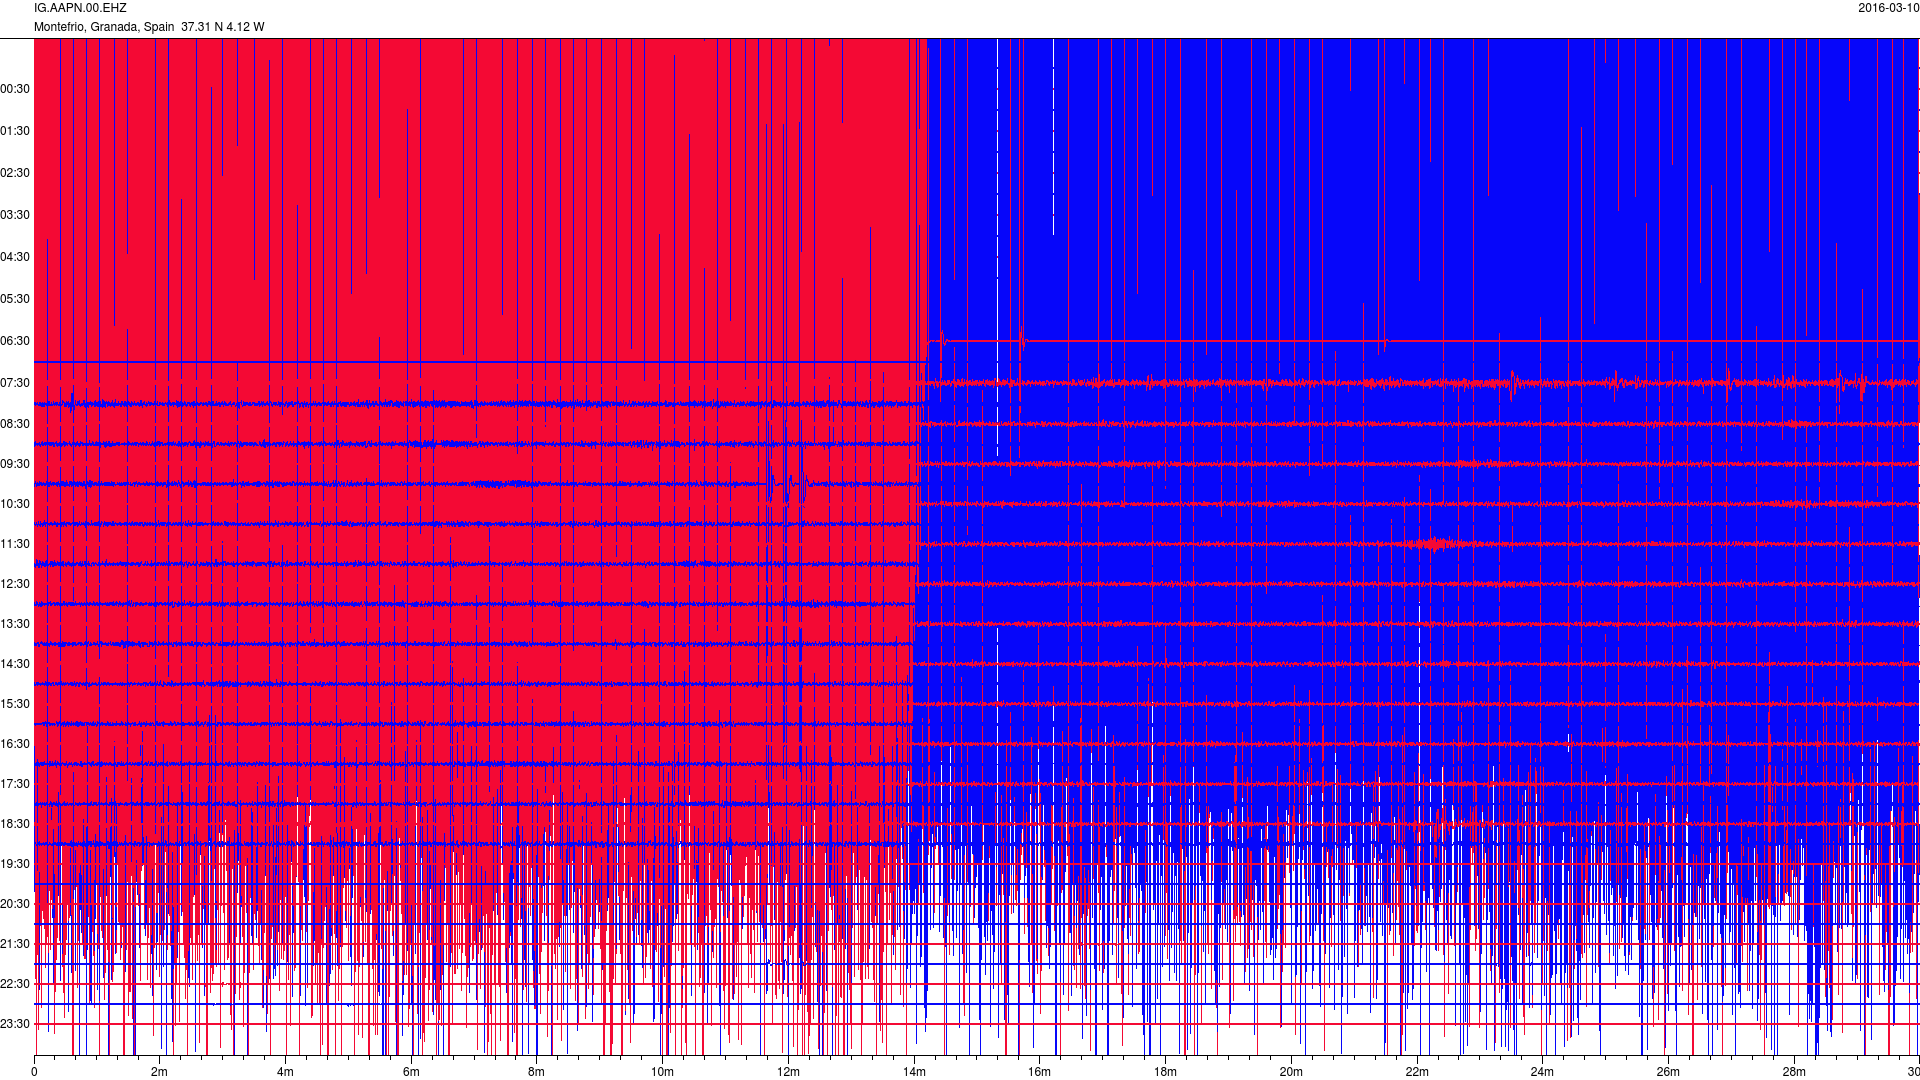Select the 13:30 time row label

pos(15,624)
